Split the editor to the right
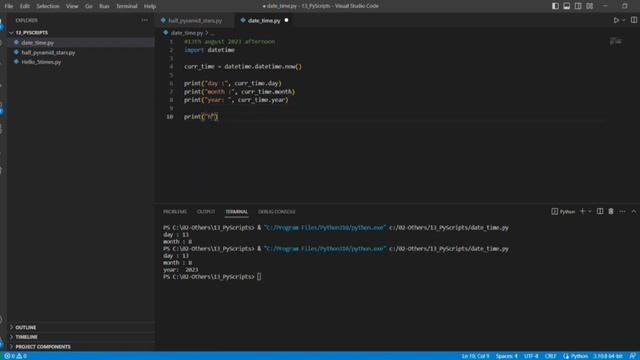Image resolution: width=640 pixels, height=360 pixels. [633, 20]
